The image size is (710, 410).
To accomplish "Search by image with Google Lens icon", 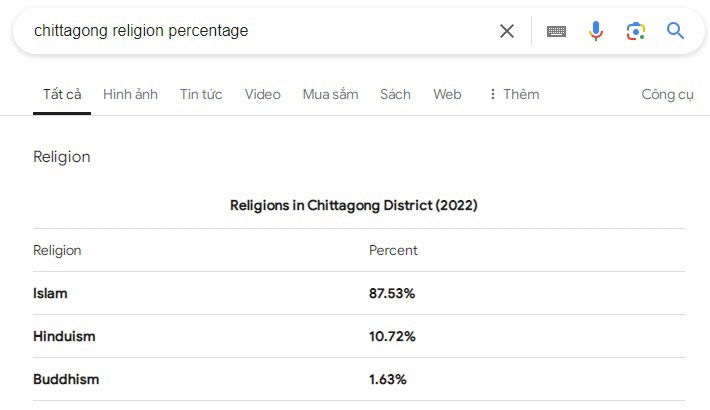I will click(636, 31).
